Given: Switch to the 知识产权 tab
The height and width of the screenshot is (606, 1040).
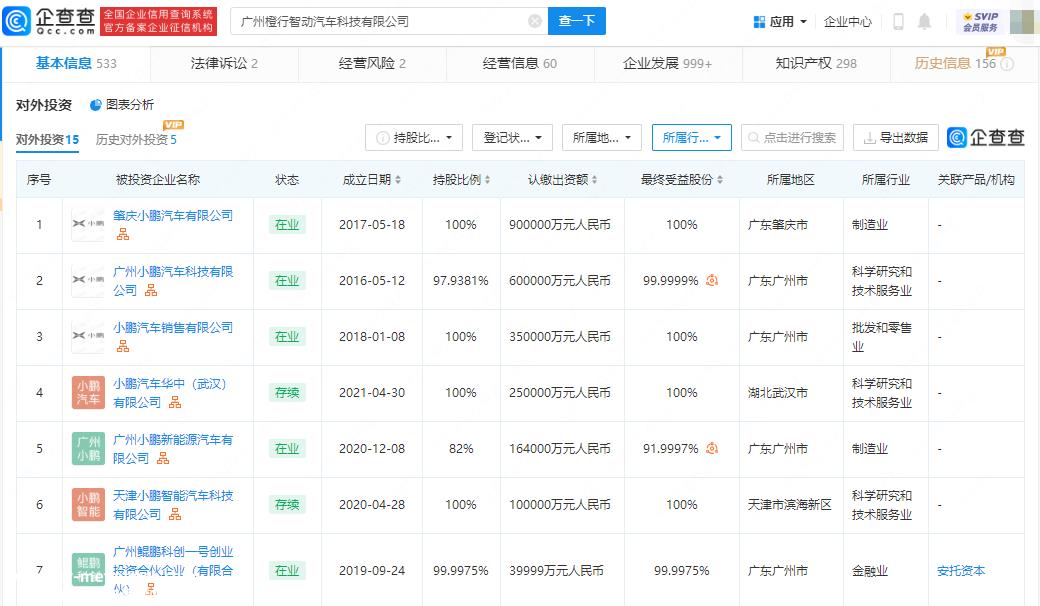Looking at the screenshot, I should click(x=816, y=64).
